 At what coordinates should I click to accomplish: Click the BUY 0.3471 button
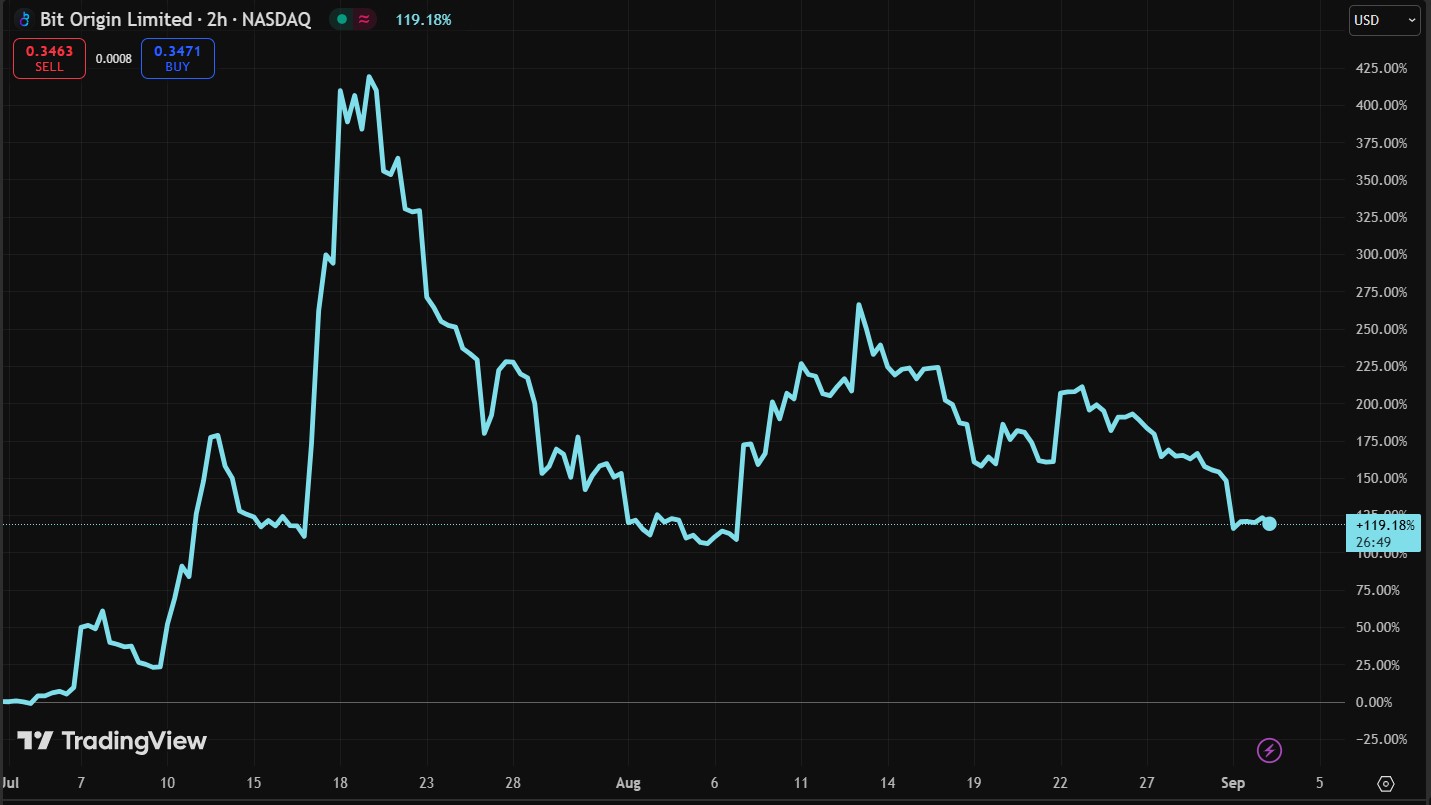click(x=178, y=58)
